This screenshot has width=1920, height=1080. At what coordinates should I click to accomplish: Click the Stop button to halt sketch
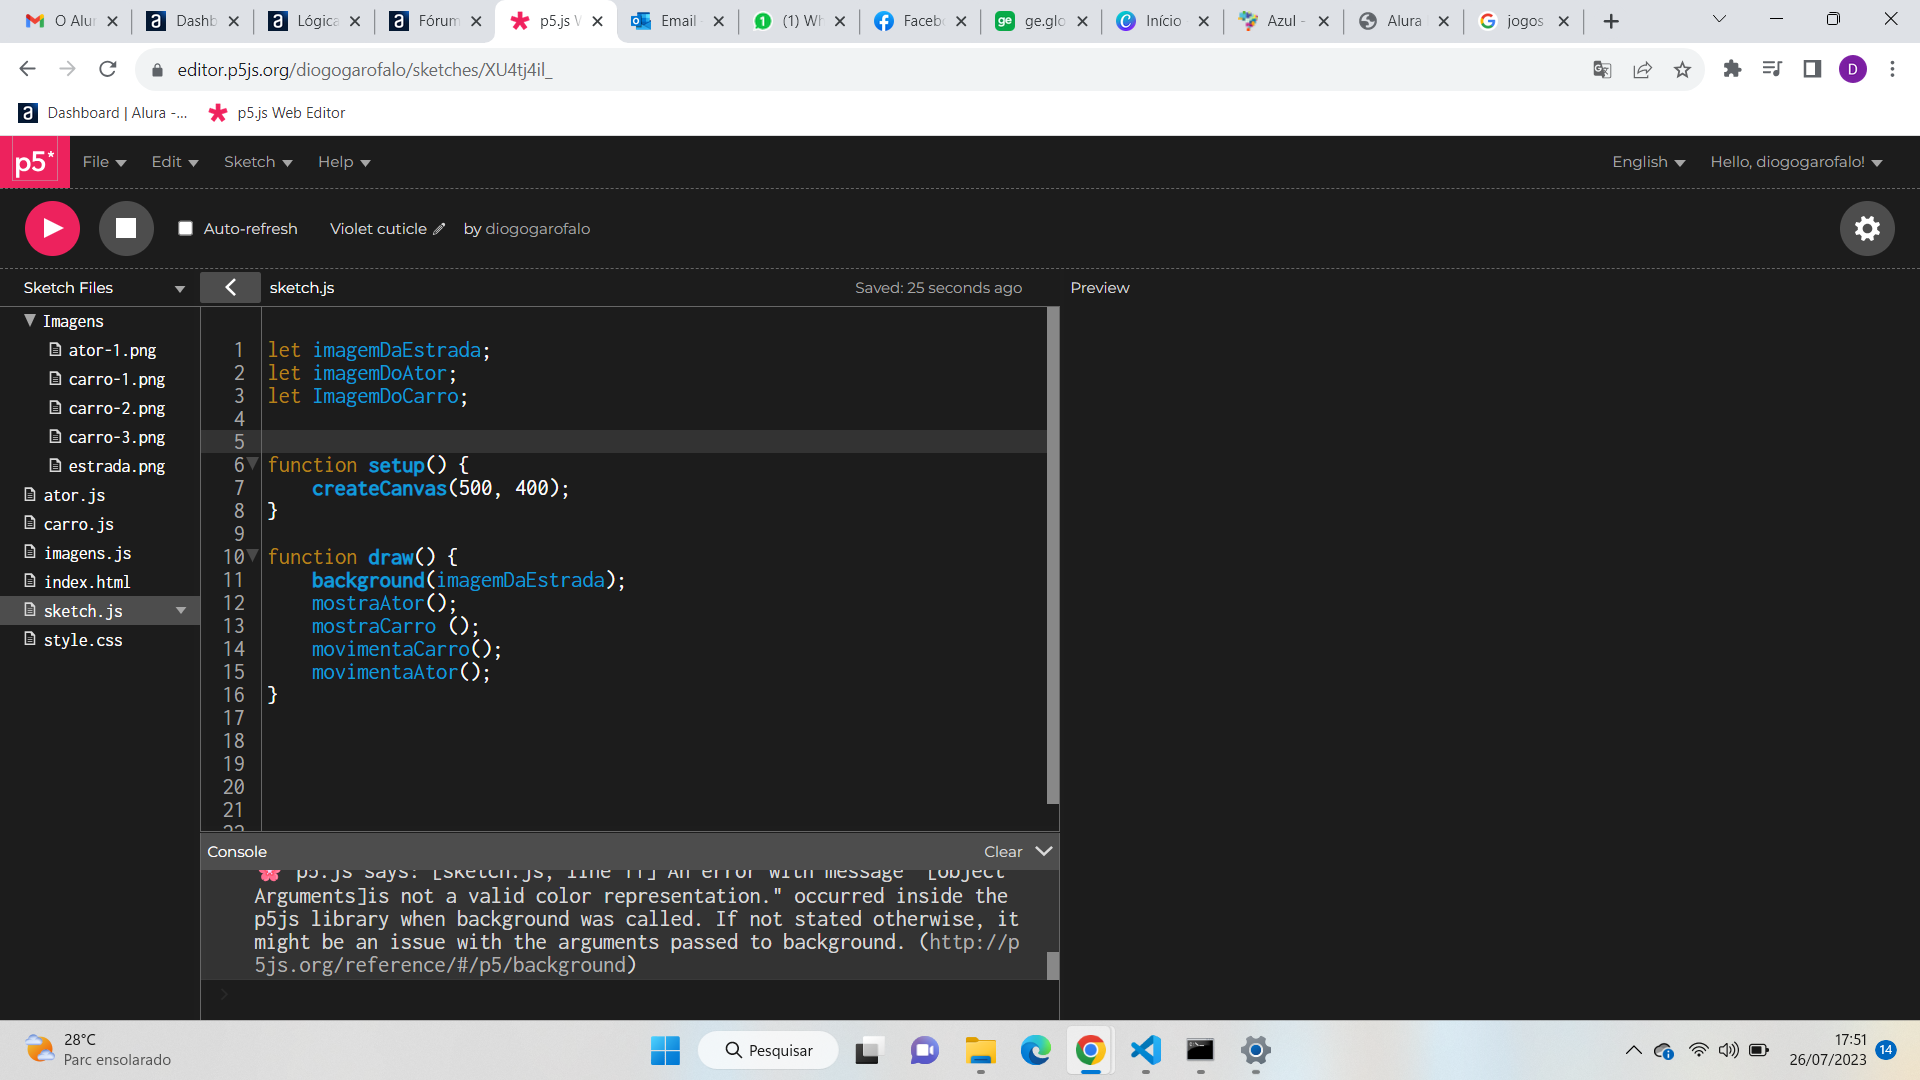tap(125, 228)
